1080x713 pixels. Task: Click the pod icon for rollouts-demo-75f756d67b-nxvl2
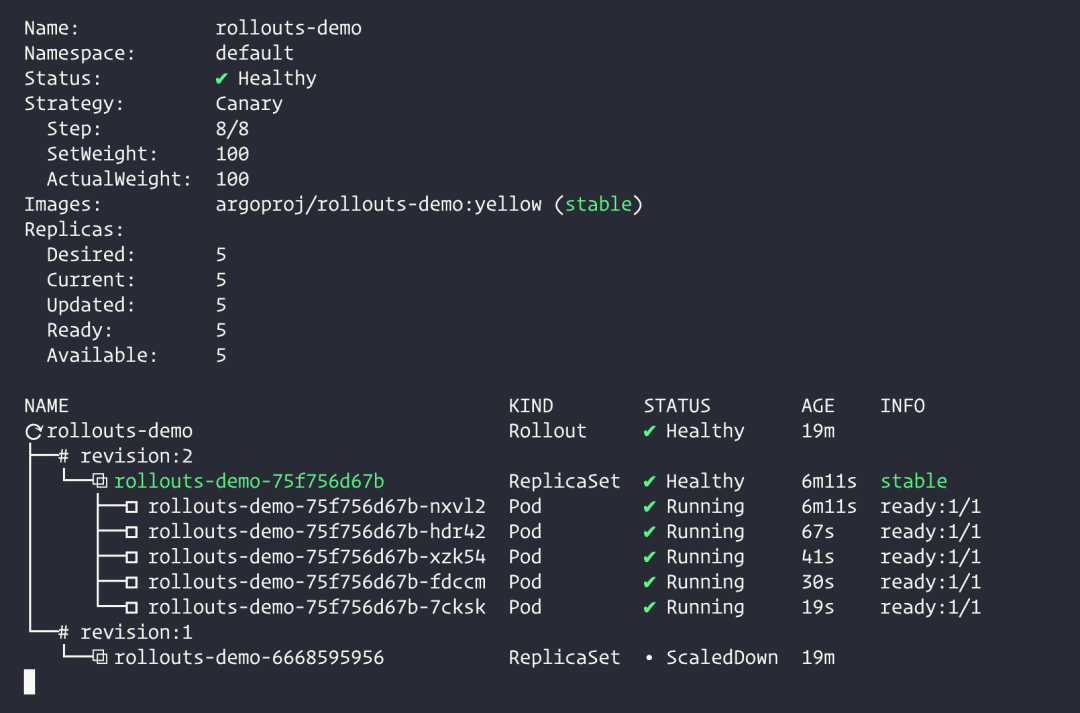(132, 507)
